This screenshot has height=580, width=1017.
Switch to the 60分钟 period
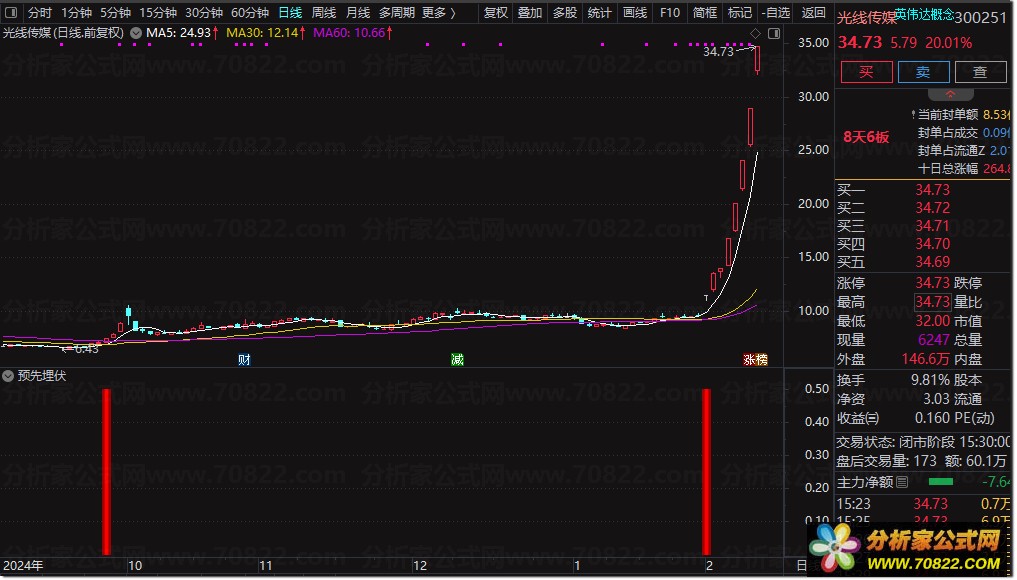point(250,12)
